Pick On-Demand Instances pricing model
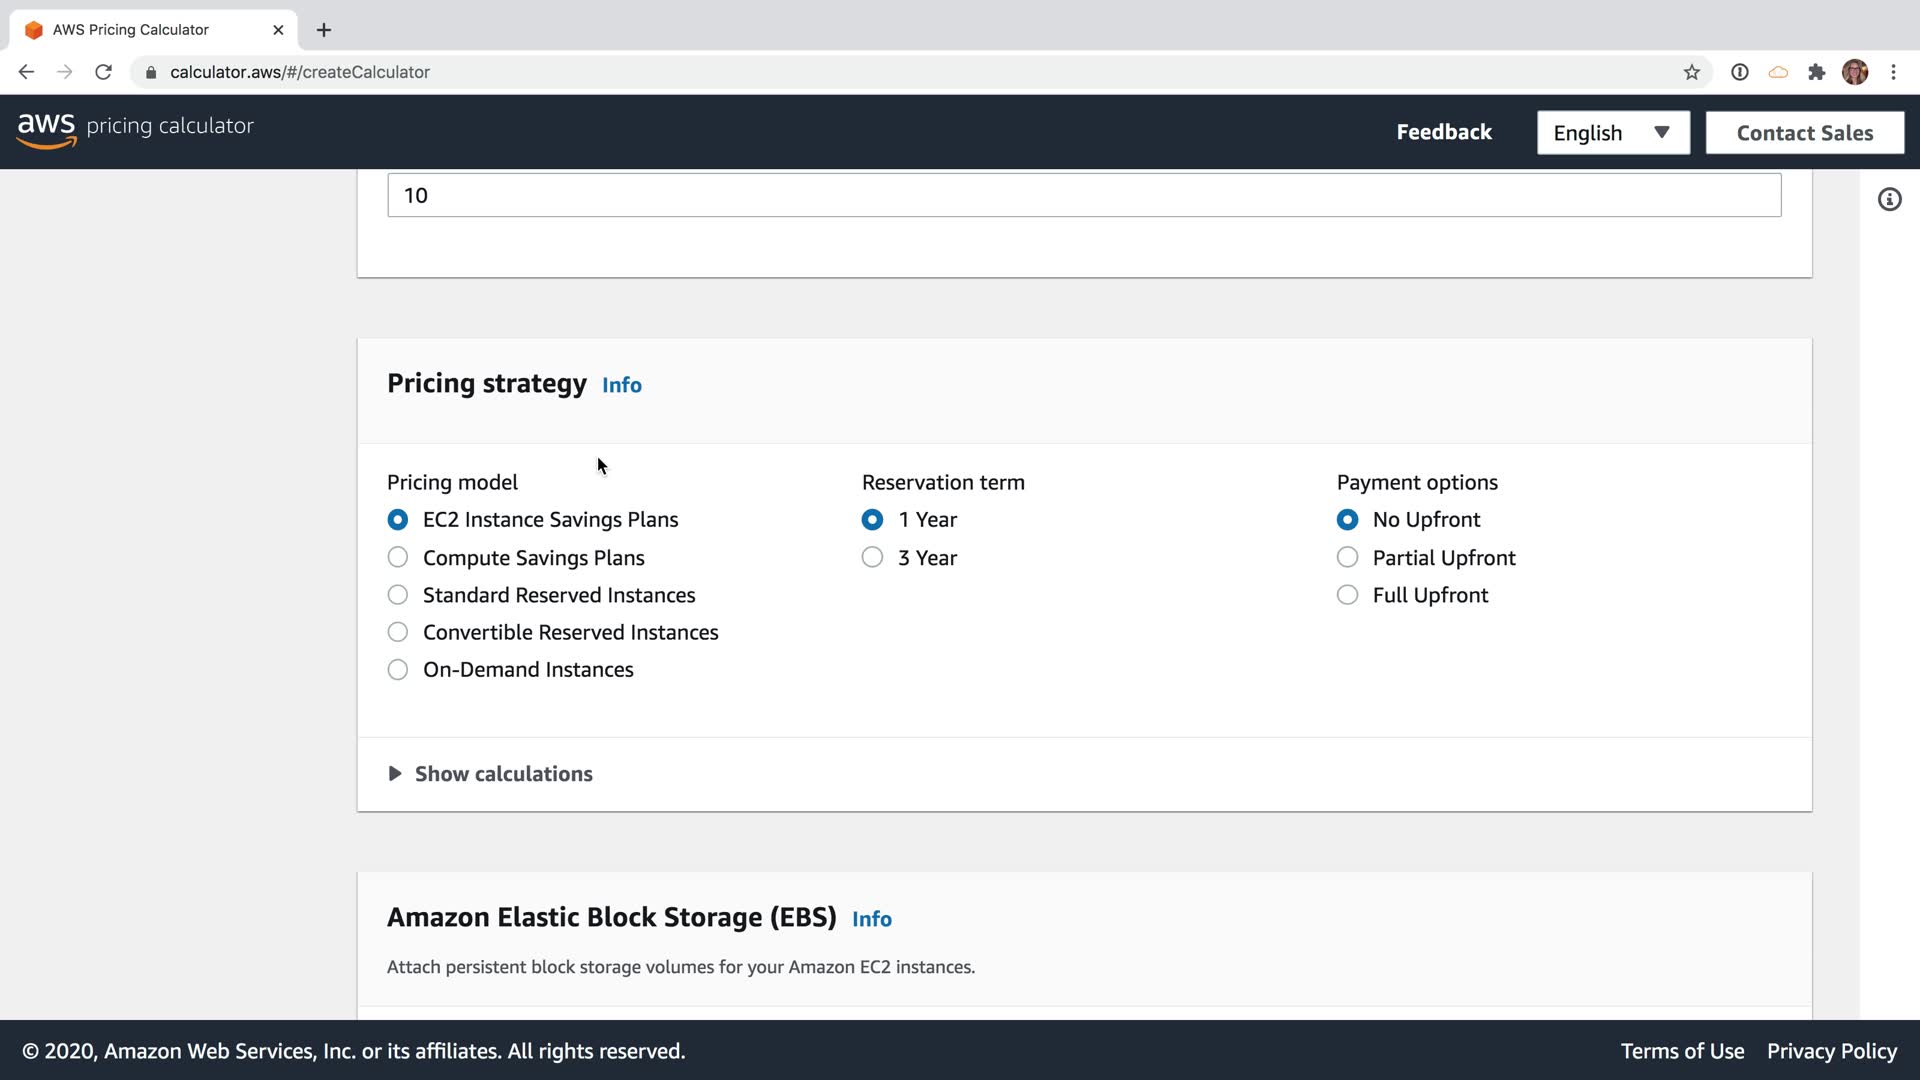Viewport: 1920px width, 1080px height. pos(398,670)
